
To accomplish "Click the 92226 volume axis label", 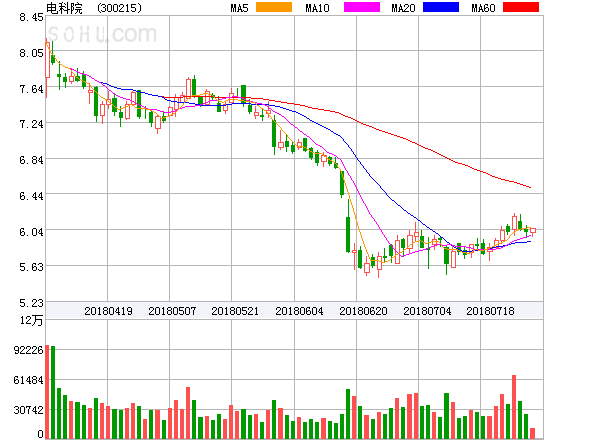I will coord(28,350).
